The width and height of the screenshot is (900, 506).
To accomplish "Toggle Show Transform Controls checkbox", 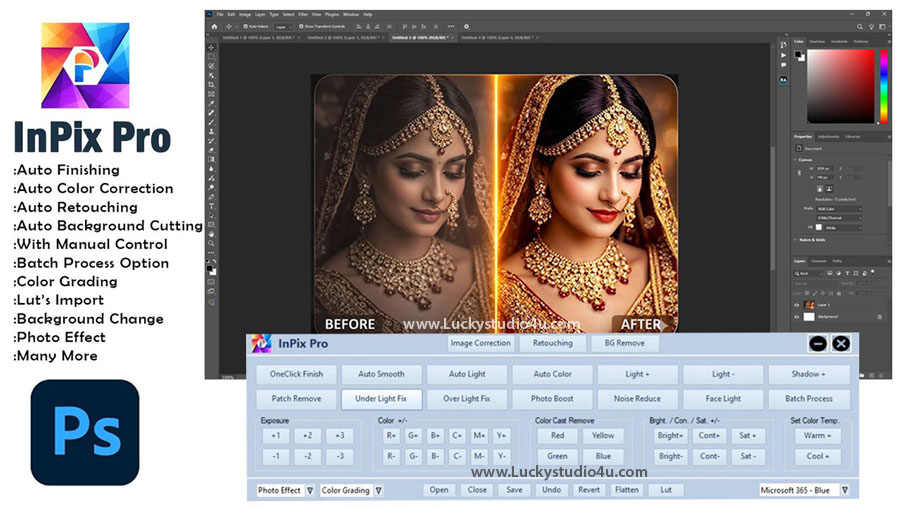I will click(x=301, y=26).
